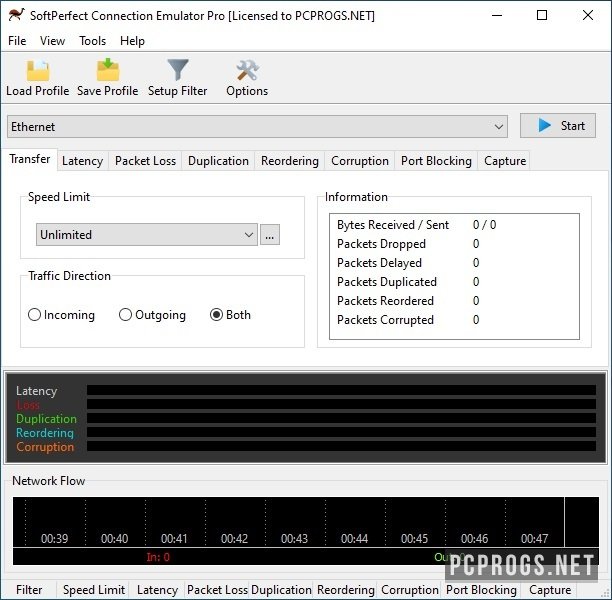The width and height of the screenshot is (612, 600).
Task: Open the File menu
Action: pyautogui.click(x=17, y=41)
